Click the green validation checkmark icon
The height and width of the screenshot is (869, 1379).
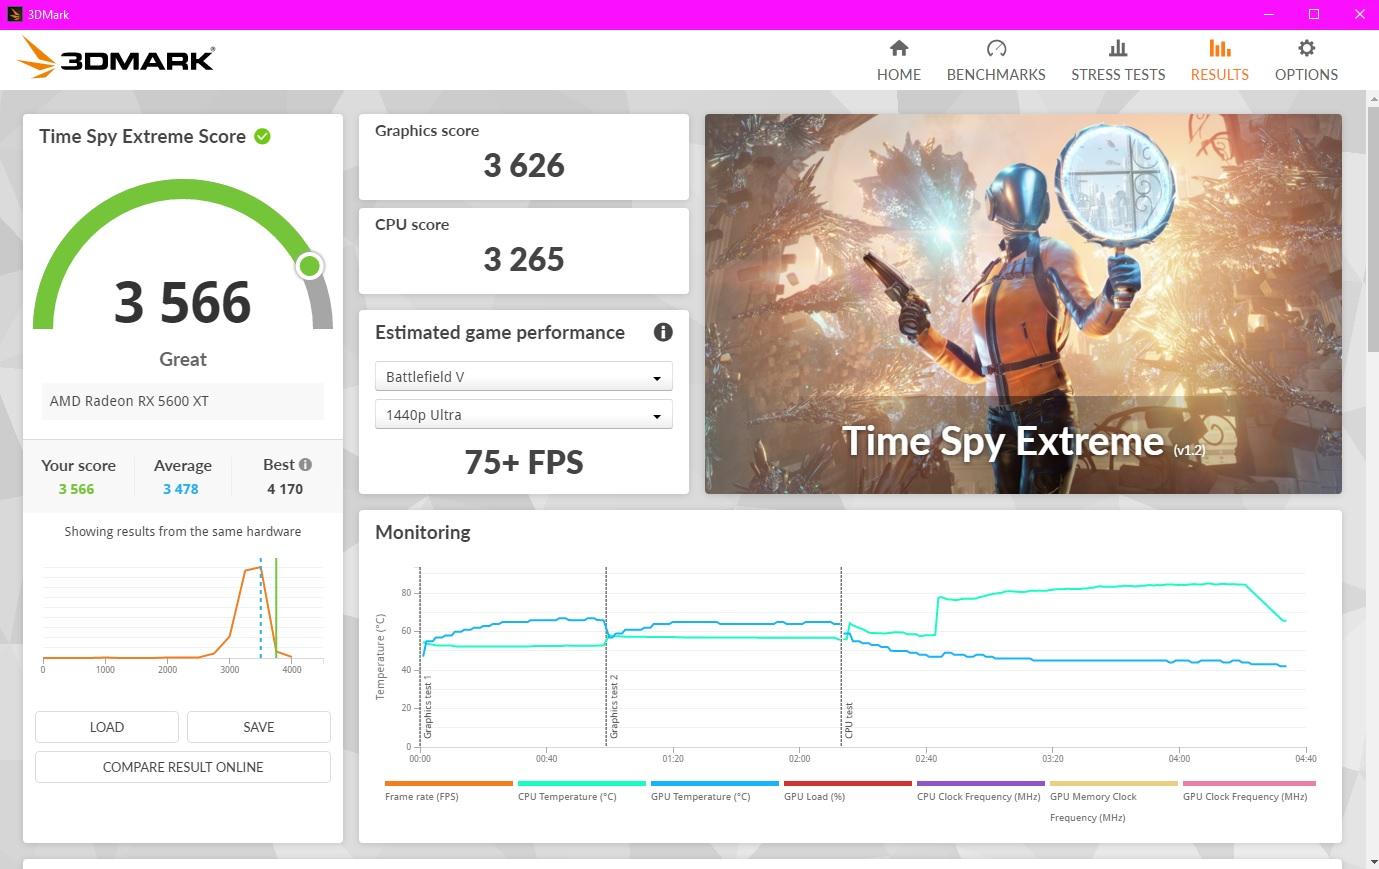click(262, 136)
